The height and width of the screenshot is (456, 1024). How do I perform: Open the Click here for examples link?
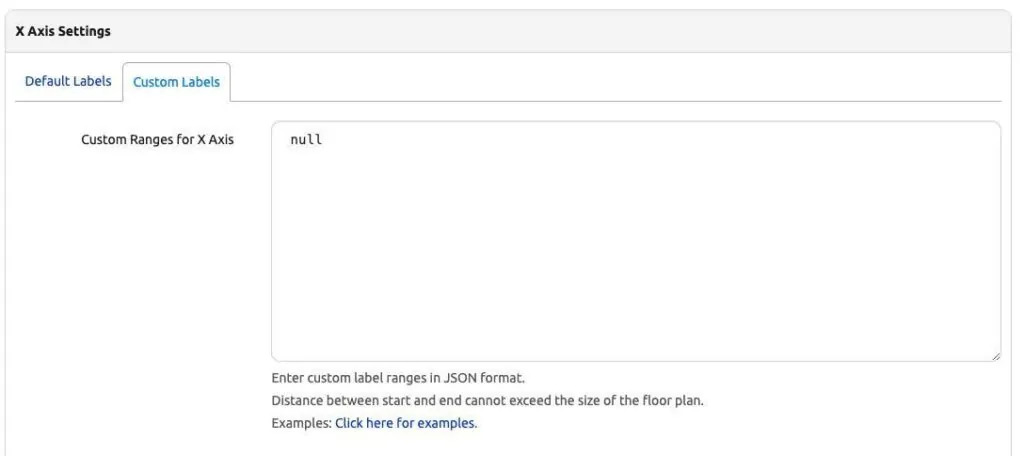[406, 423]
